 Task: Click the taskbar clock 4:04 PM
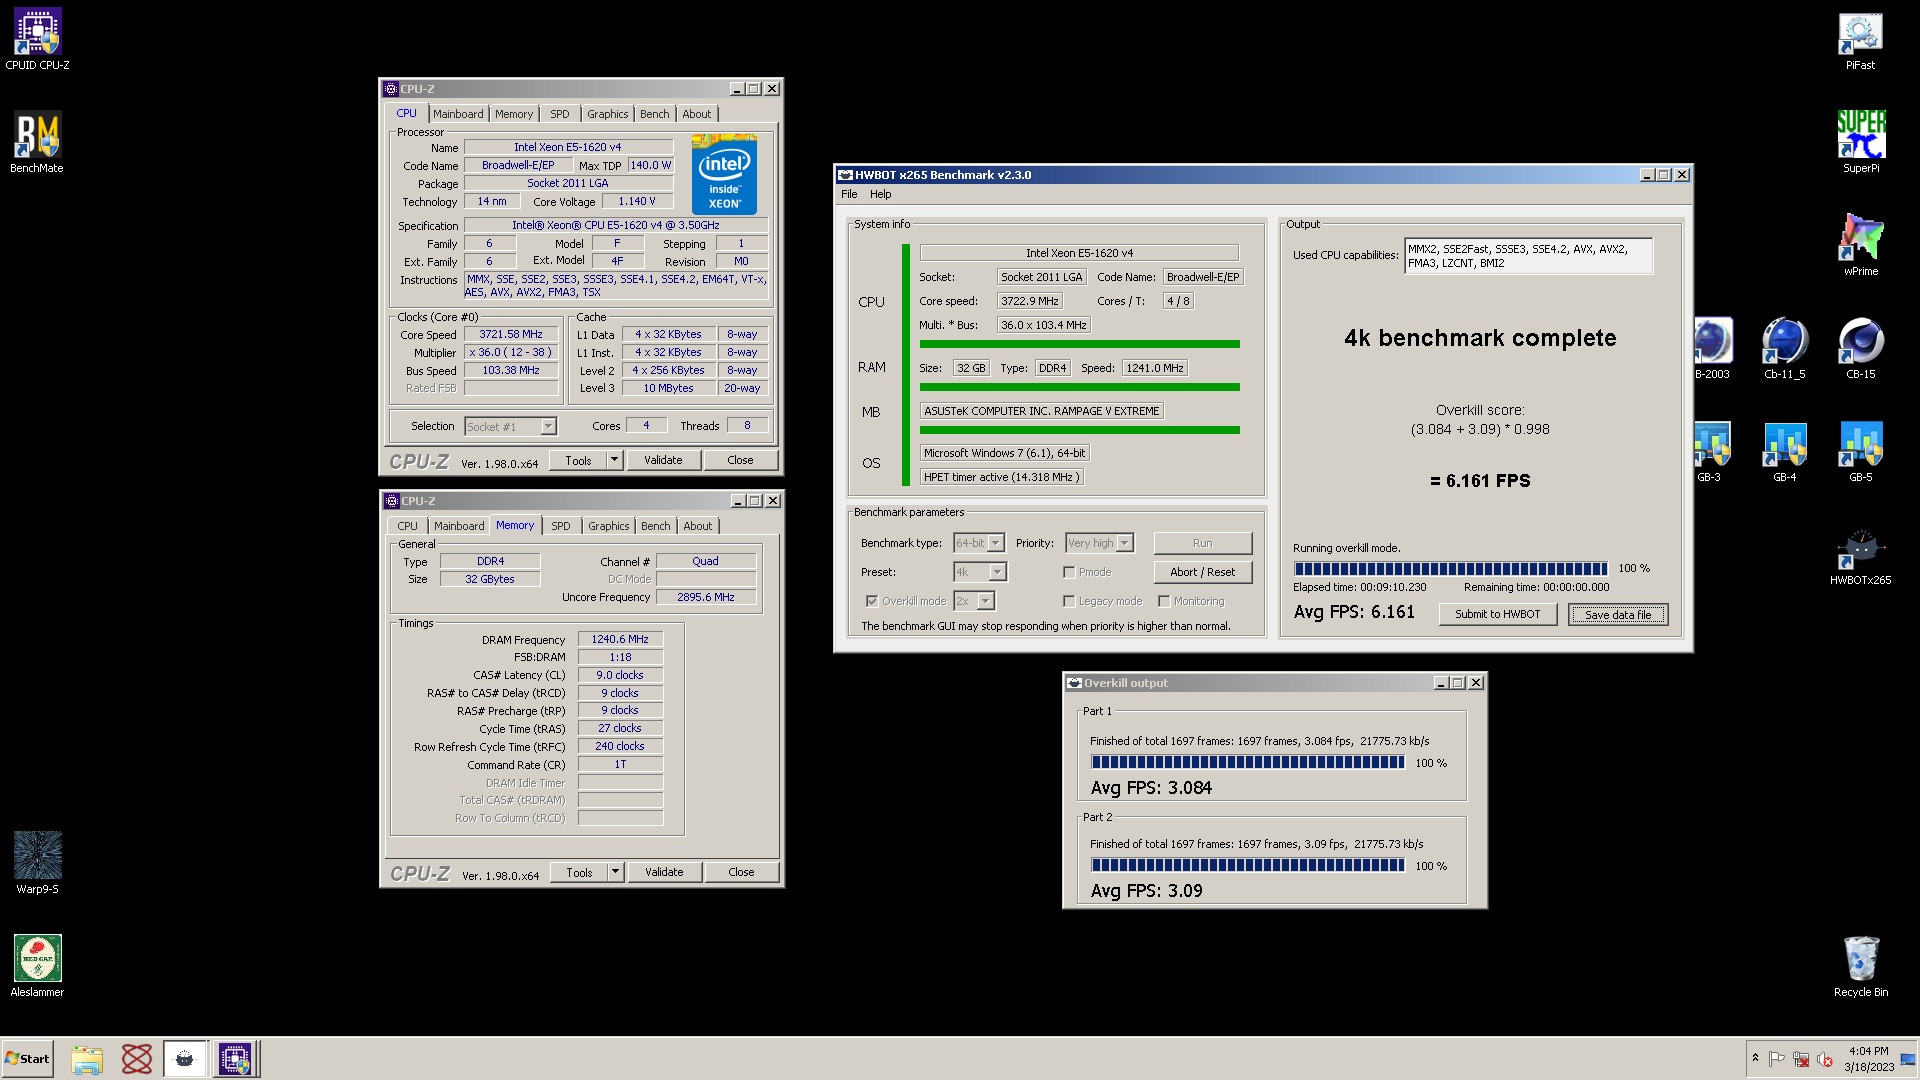(x=1868, y=1059)
